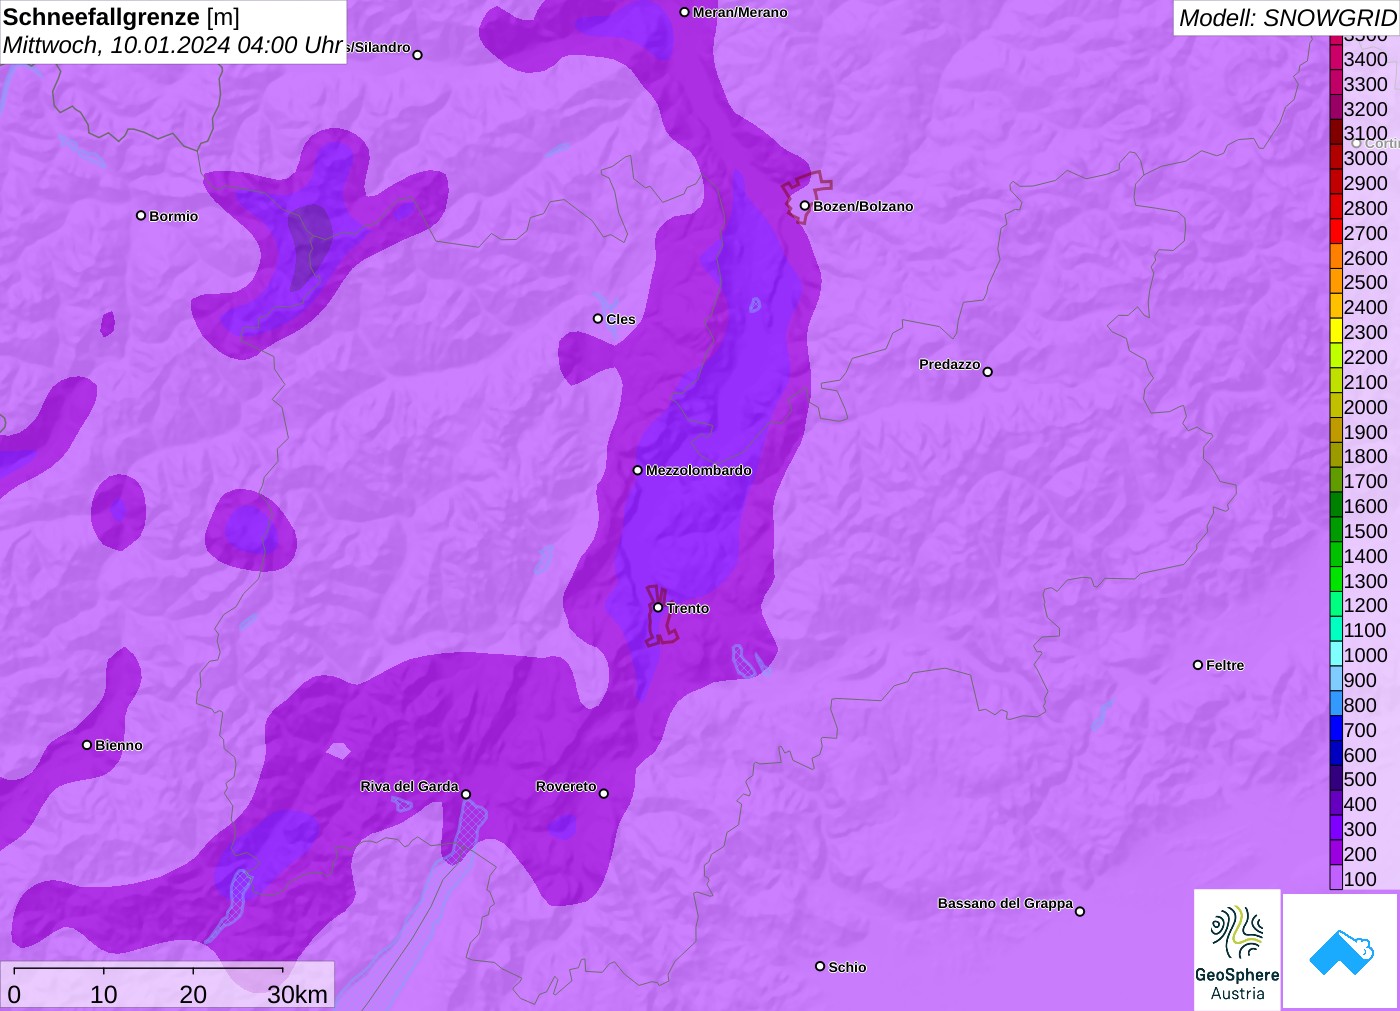1400x1011 pixels.
Task: Select the 'Meran/Merano' label text
Action: click(x=740, y=12)
